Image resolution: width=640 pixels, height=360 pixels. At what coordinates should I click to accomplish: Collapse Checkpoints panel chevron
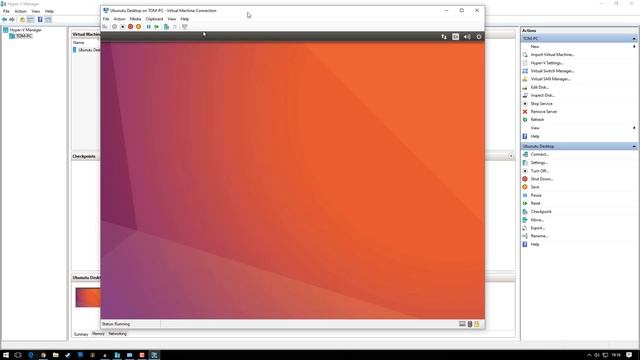511,156
